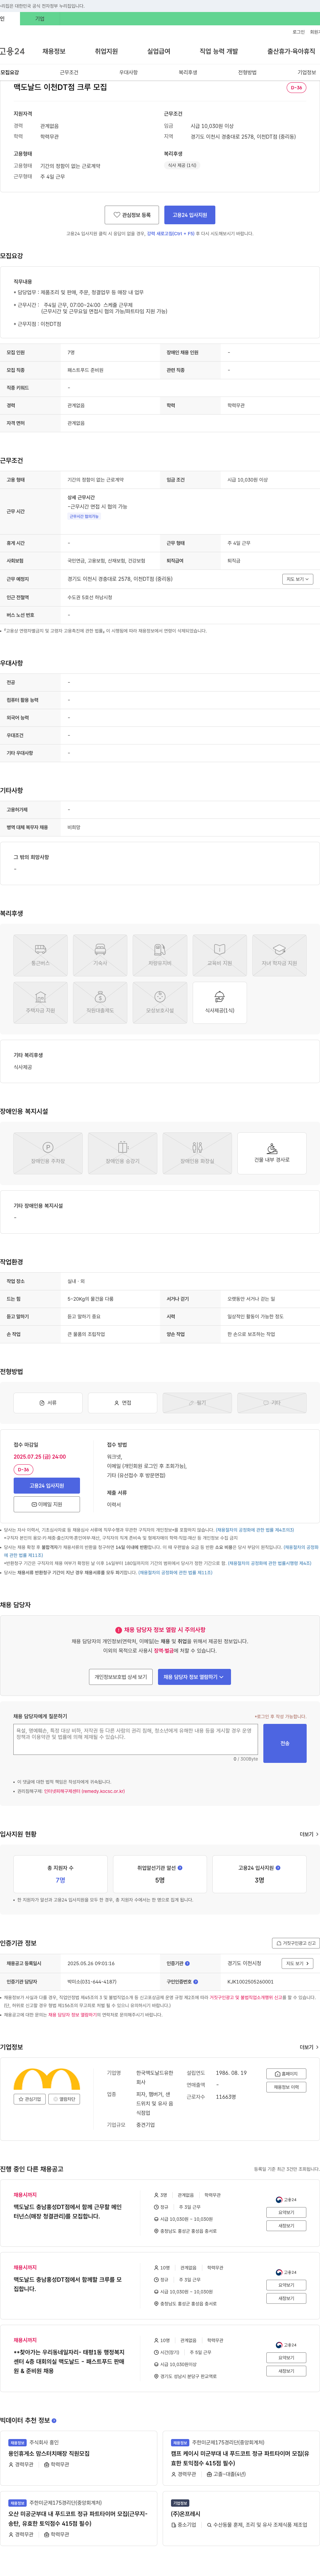This screenshot has height=2576, width=320.
Task: Add company via 관심기업 button
Action: click(x=30, y=2099)
